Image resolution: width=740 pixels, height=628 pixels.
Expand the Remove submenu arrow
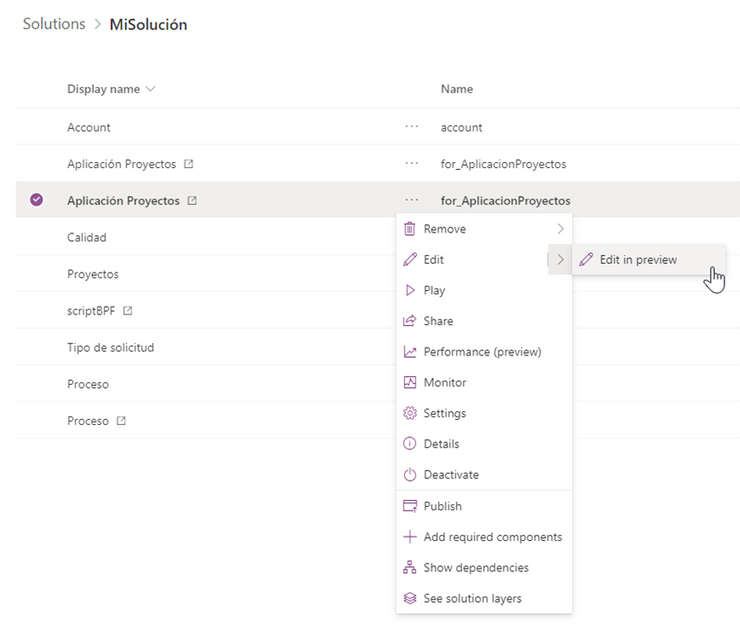point(560,229)
